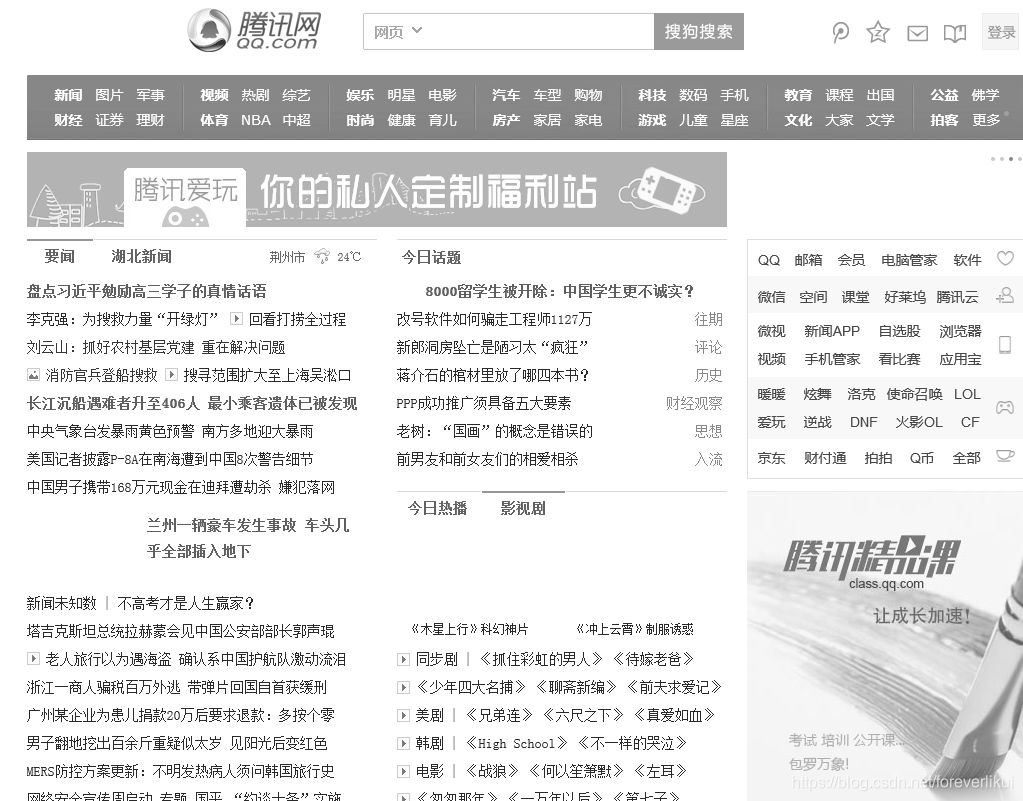Click the 登录 login button

tap(1001, 32)
